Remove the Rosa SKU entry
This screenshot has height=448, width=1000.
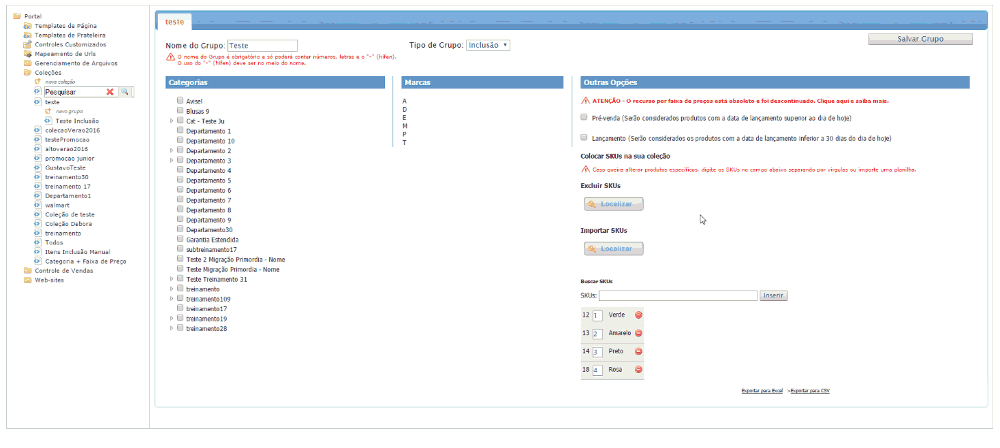[x=639, y=370]
